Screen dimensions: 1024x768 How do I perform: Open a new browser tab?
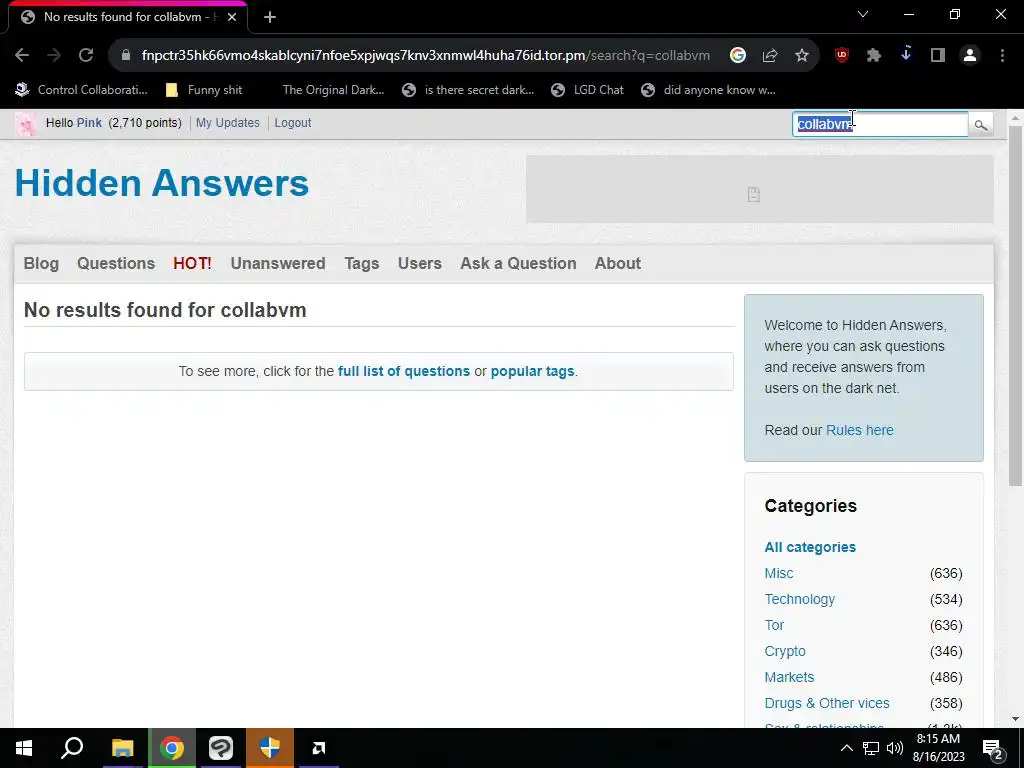pos(270,17)
